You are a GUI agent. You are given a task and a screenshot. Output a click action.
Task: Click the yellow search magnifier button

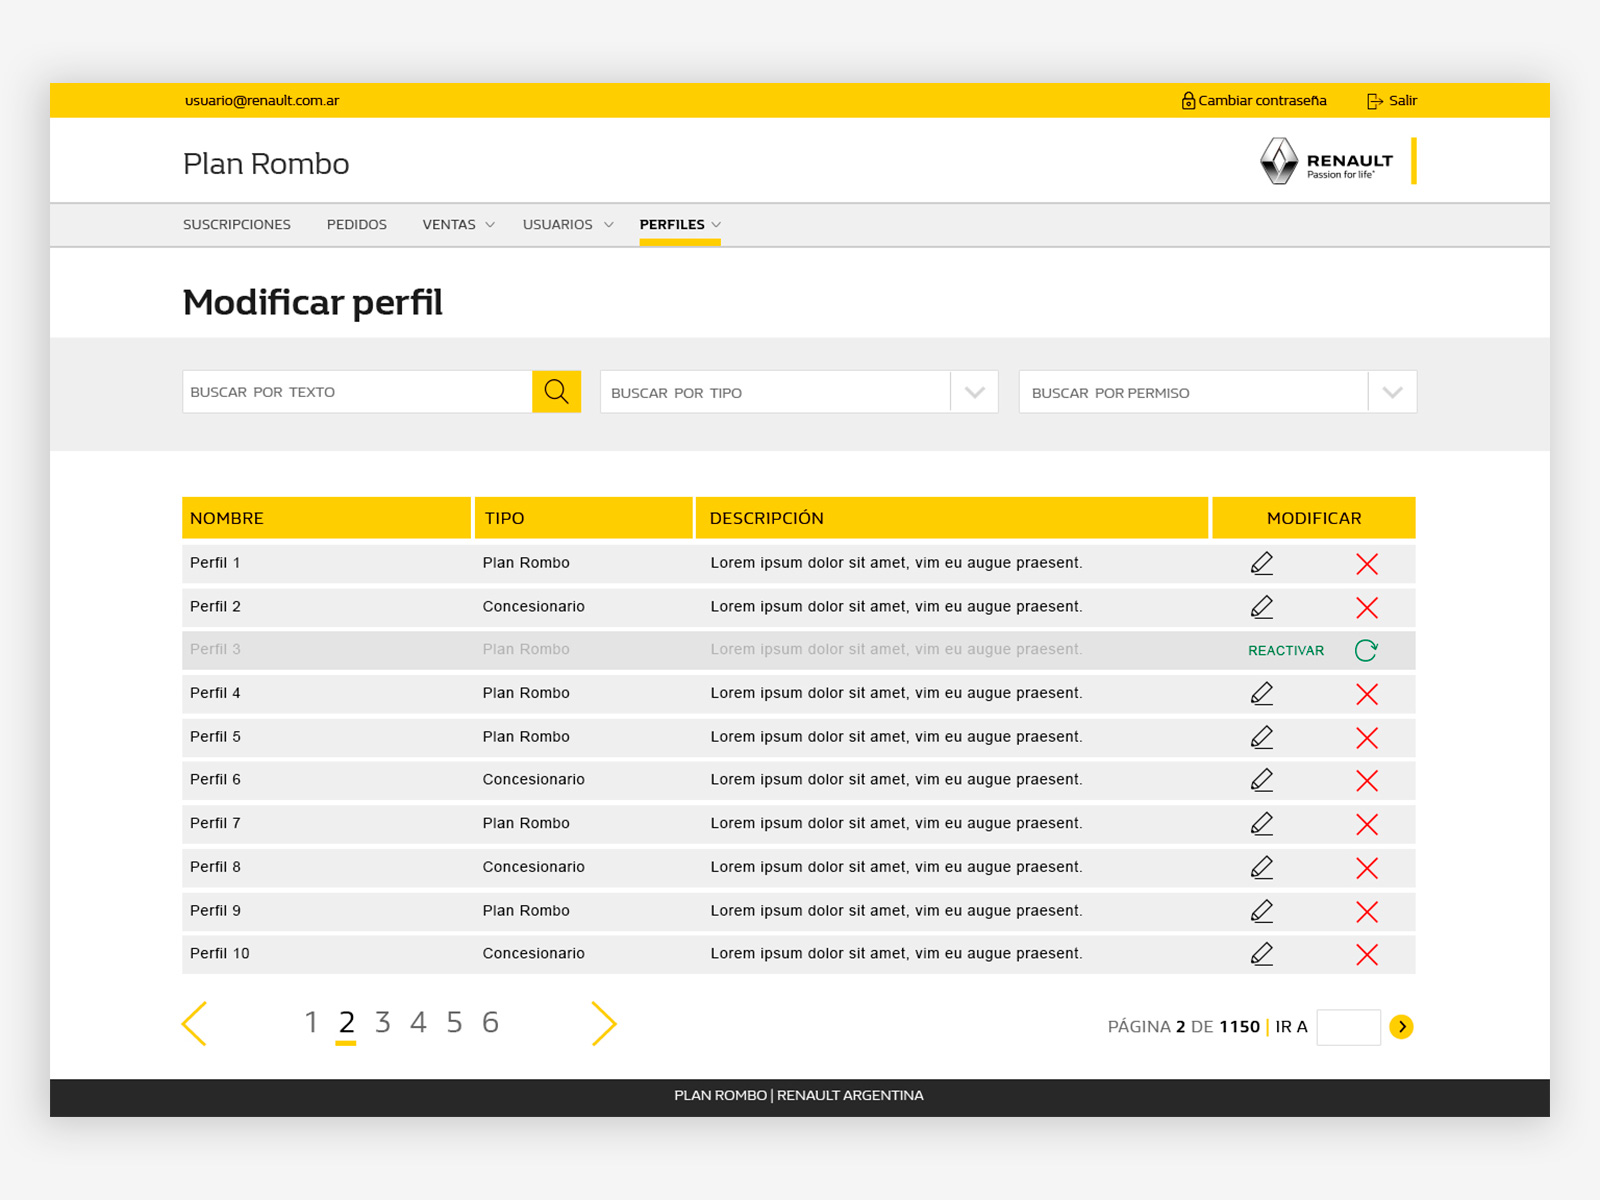click(x=556, y=392)
